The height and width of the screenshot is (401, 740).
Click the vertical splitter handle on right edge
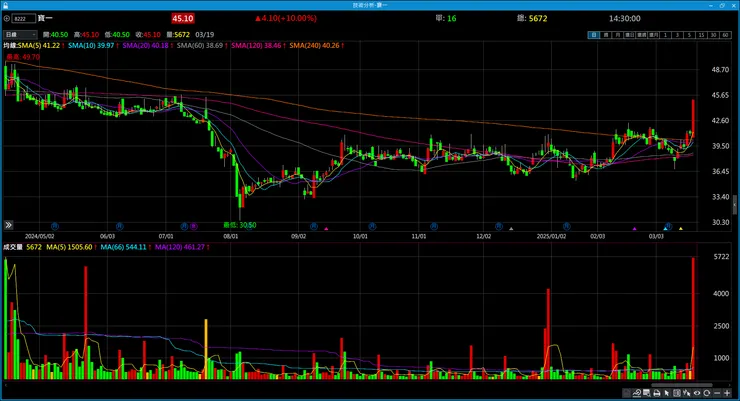pyautogui.click(x=734, y=205)
